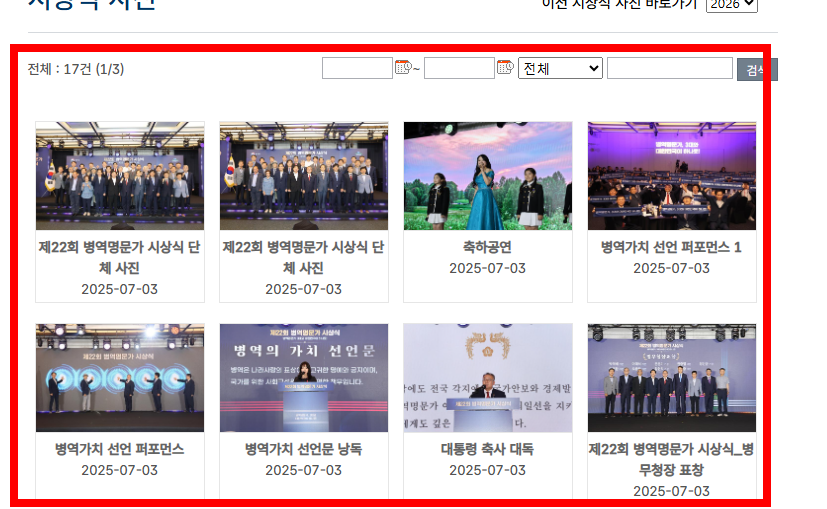Image resolution: width=827 pixels, height=509 pixels.
Task: Click the 병역가치 선언문 낭독 title link
Action: [303, 449]
